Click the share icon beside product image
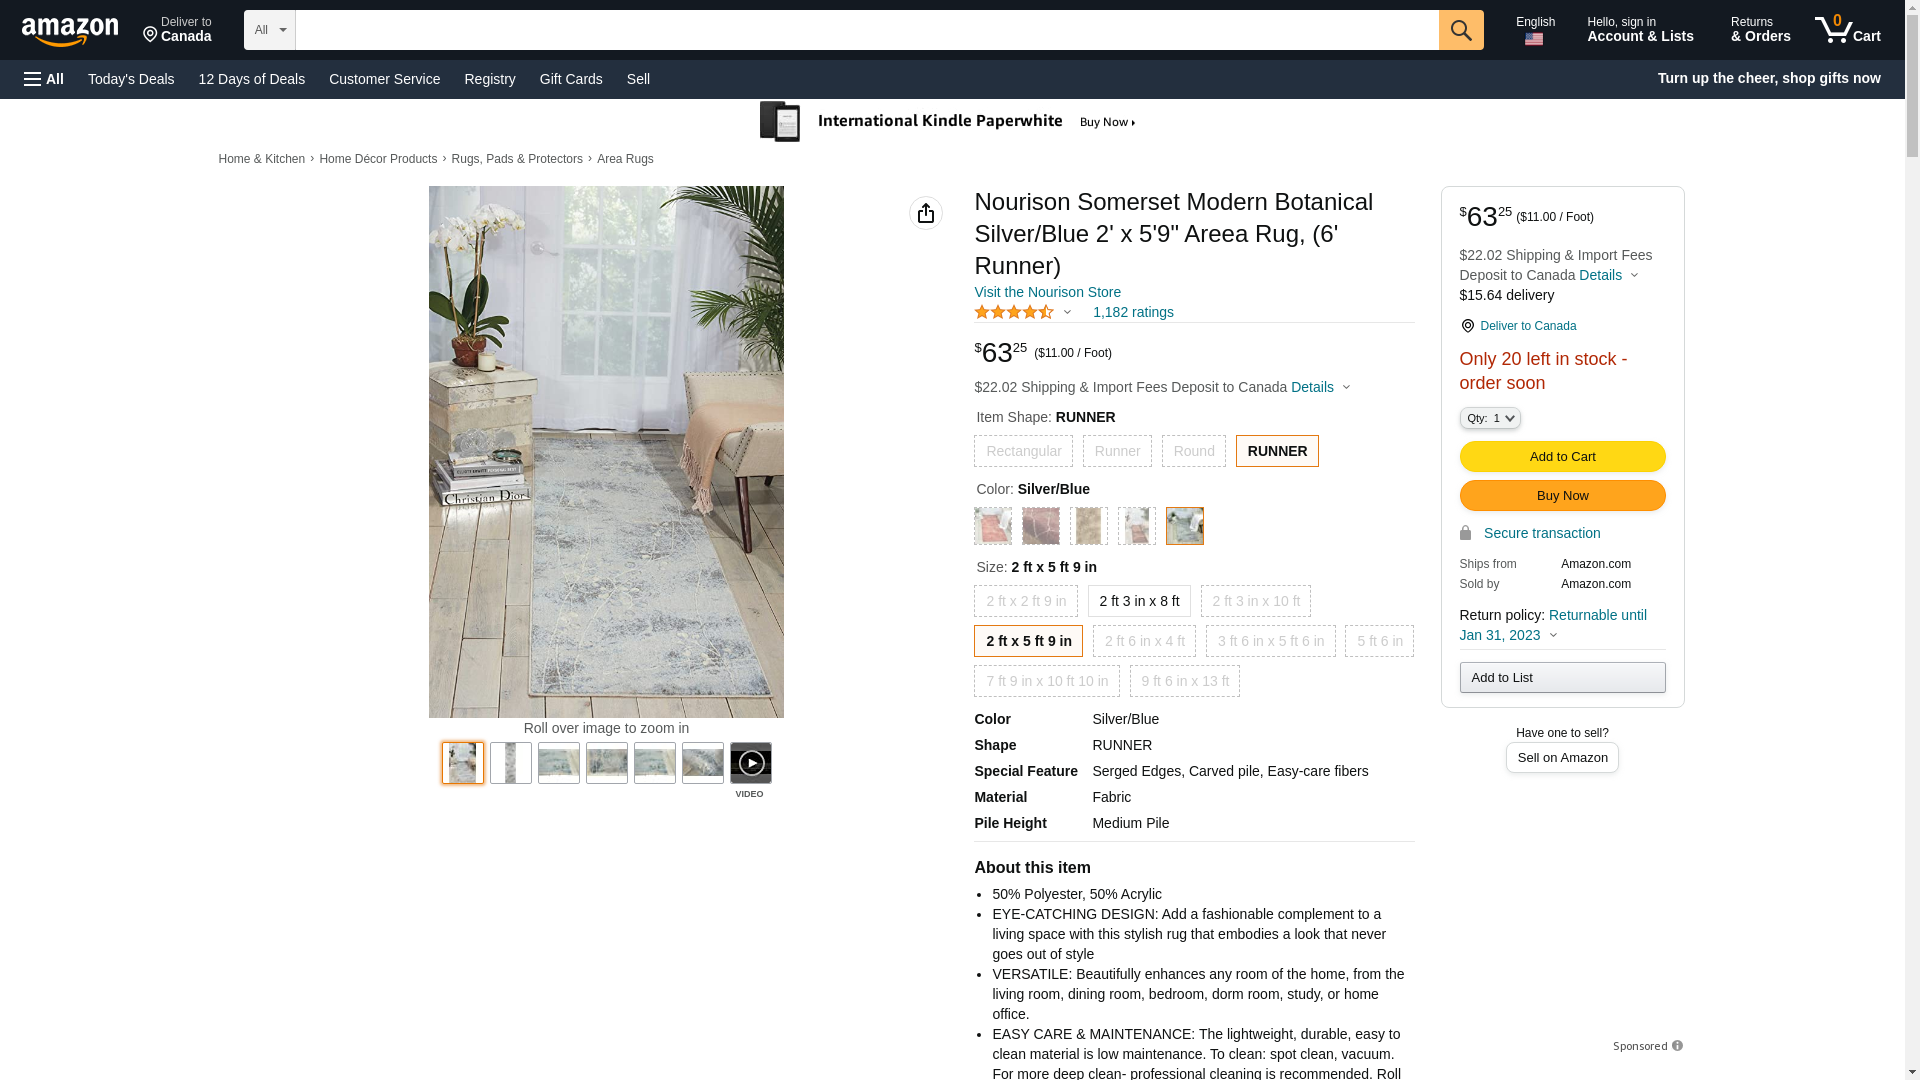1920x1080 pixels. click(926, 213)
